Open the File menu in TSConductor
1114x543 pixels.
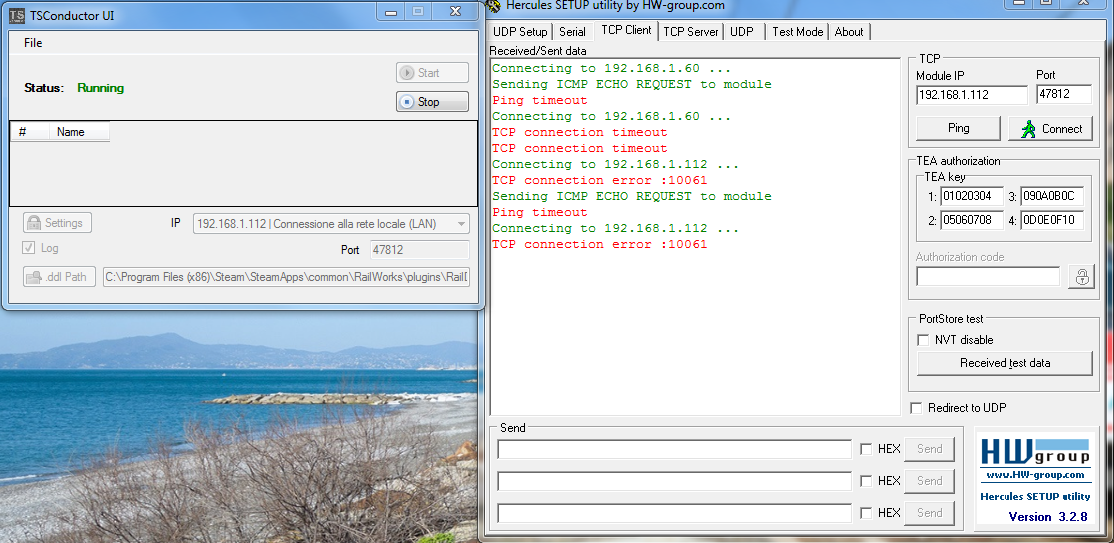[x=33, y=43]
